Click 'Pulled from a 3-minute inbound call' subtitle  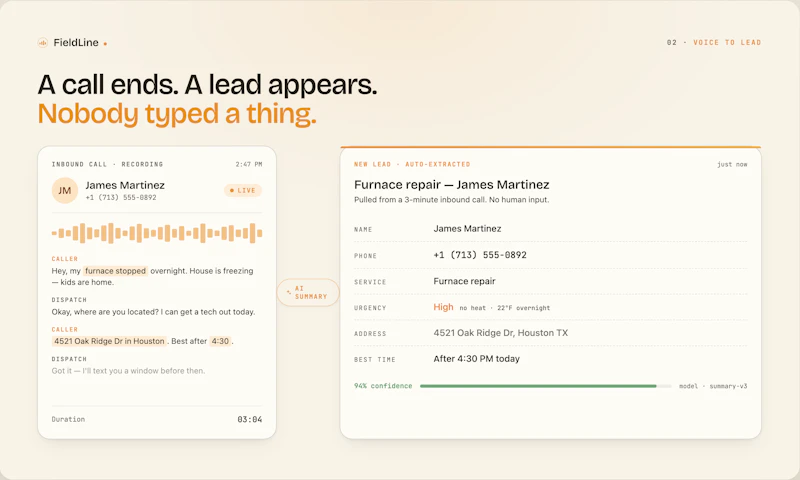[x=452, y=200]
